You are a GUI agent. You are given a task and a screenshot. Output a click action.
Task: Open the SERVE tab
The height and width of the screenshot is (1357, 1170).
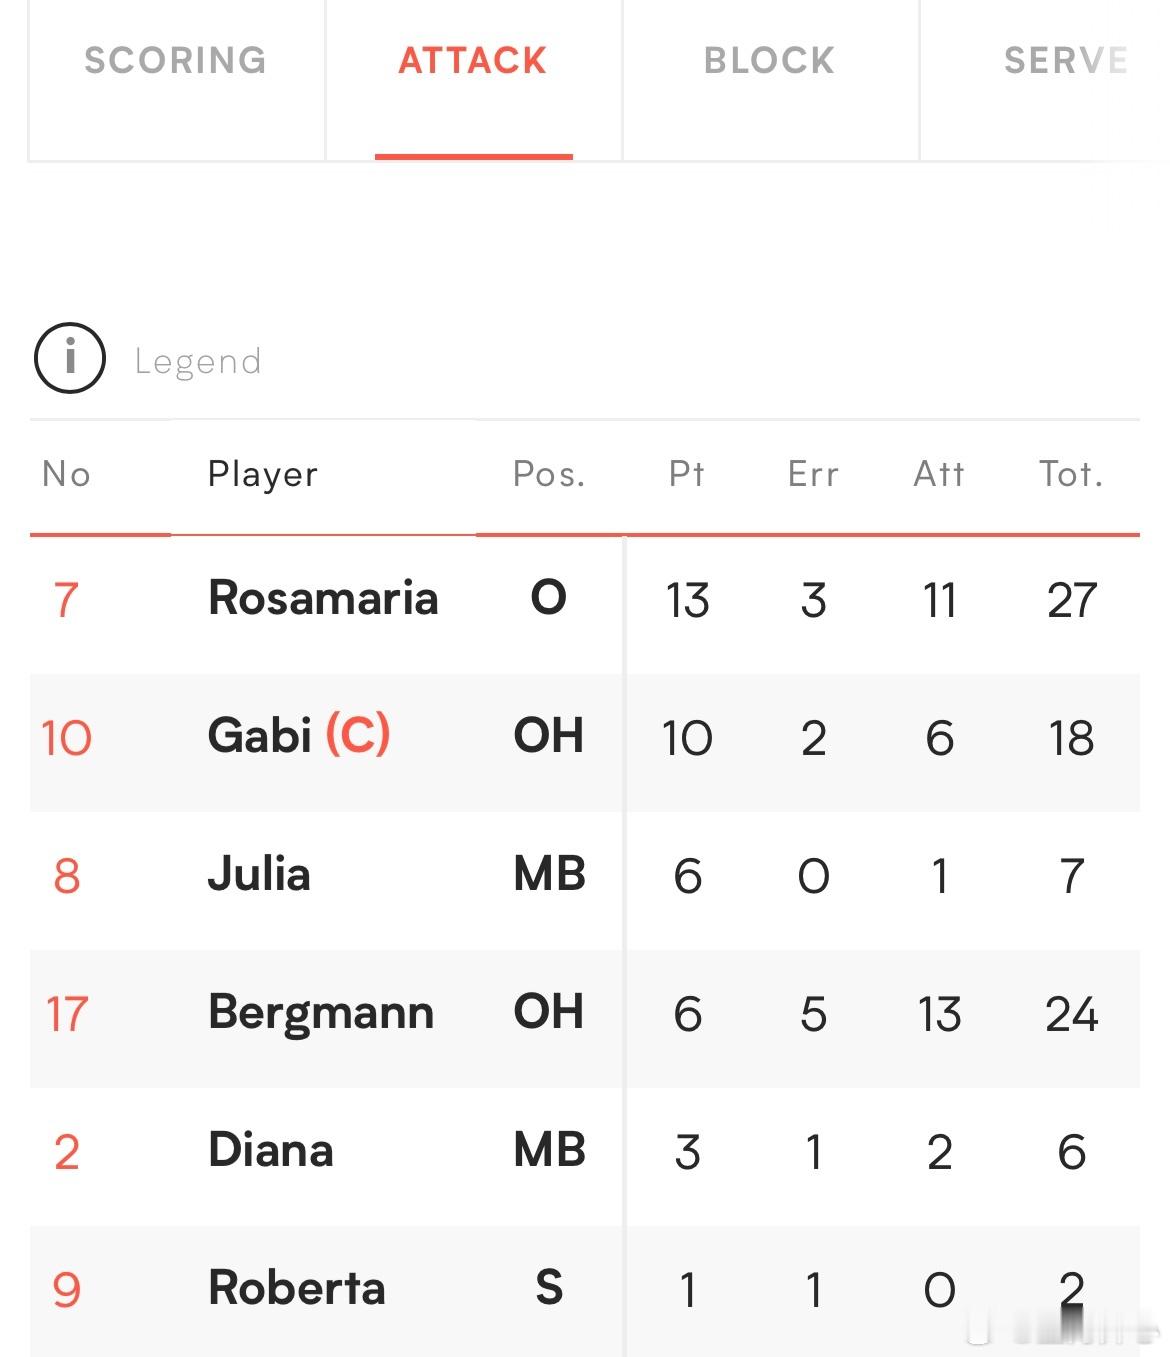click(x=1066, y=61)
